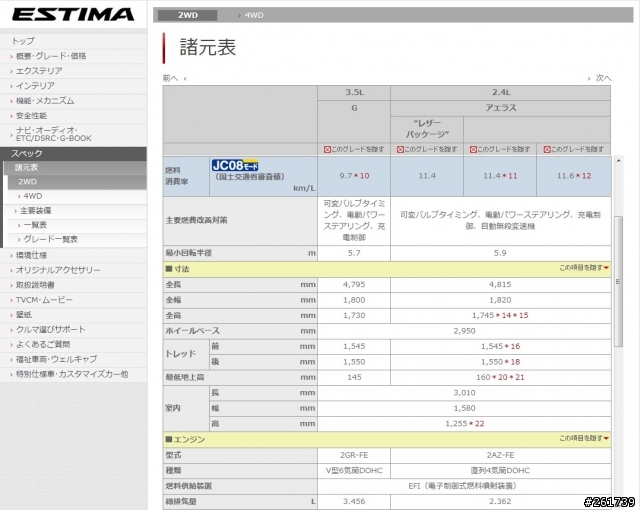Remove the レザーパッケージ grade column

pyautogui.click(x=427, y=149)
